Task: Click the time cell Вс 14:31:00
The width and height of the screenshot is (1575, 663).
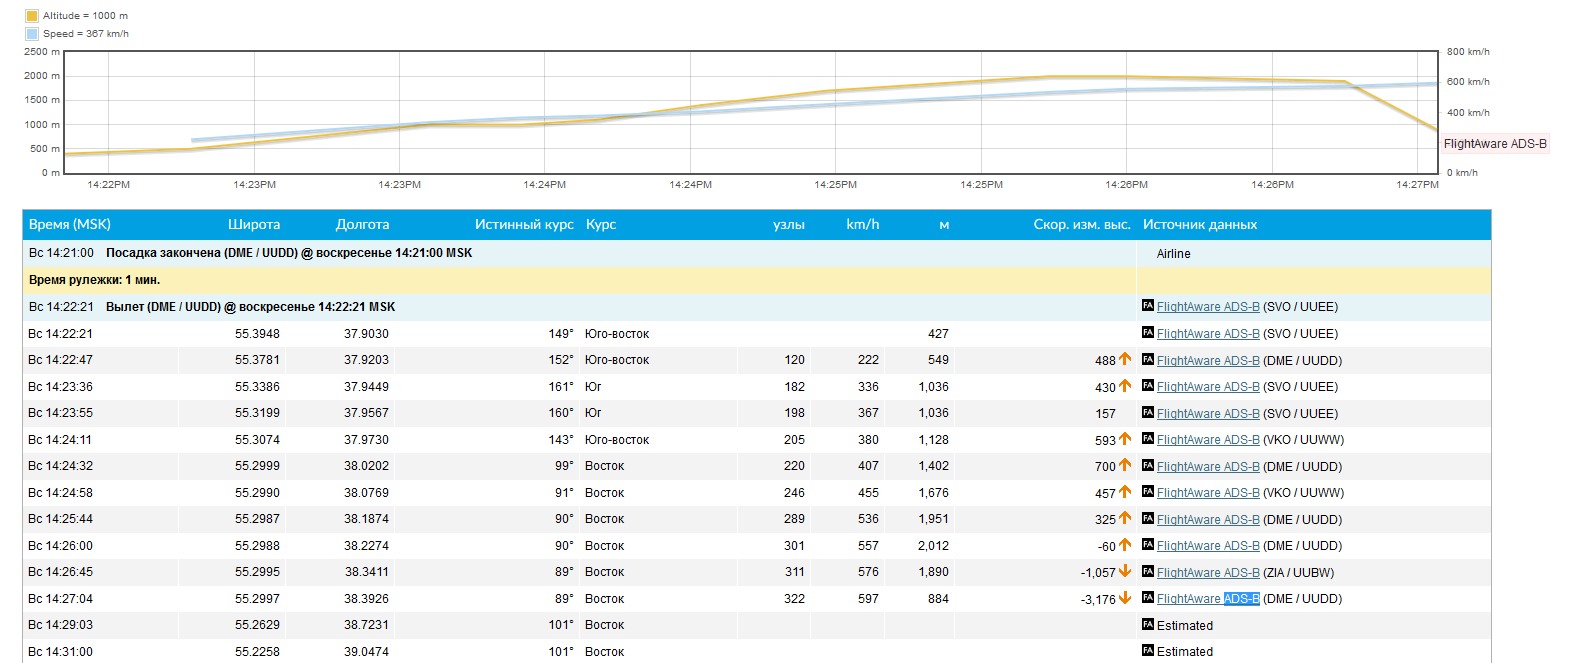Action: point(61,652)
